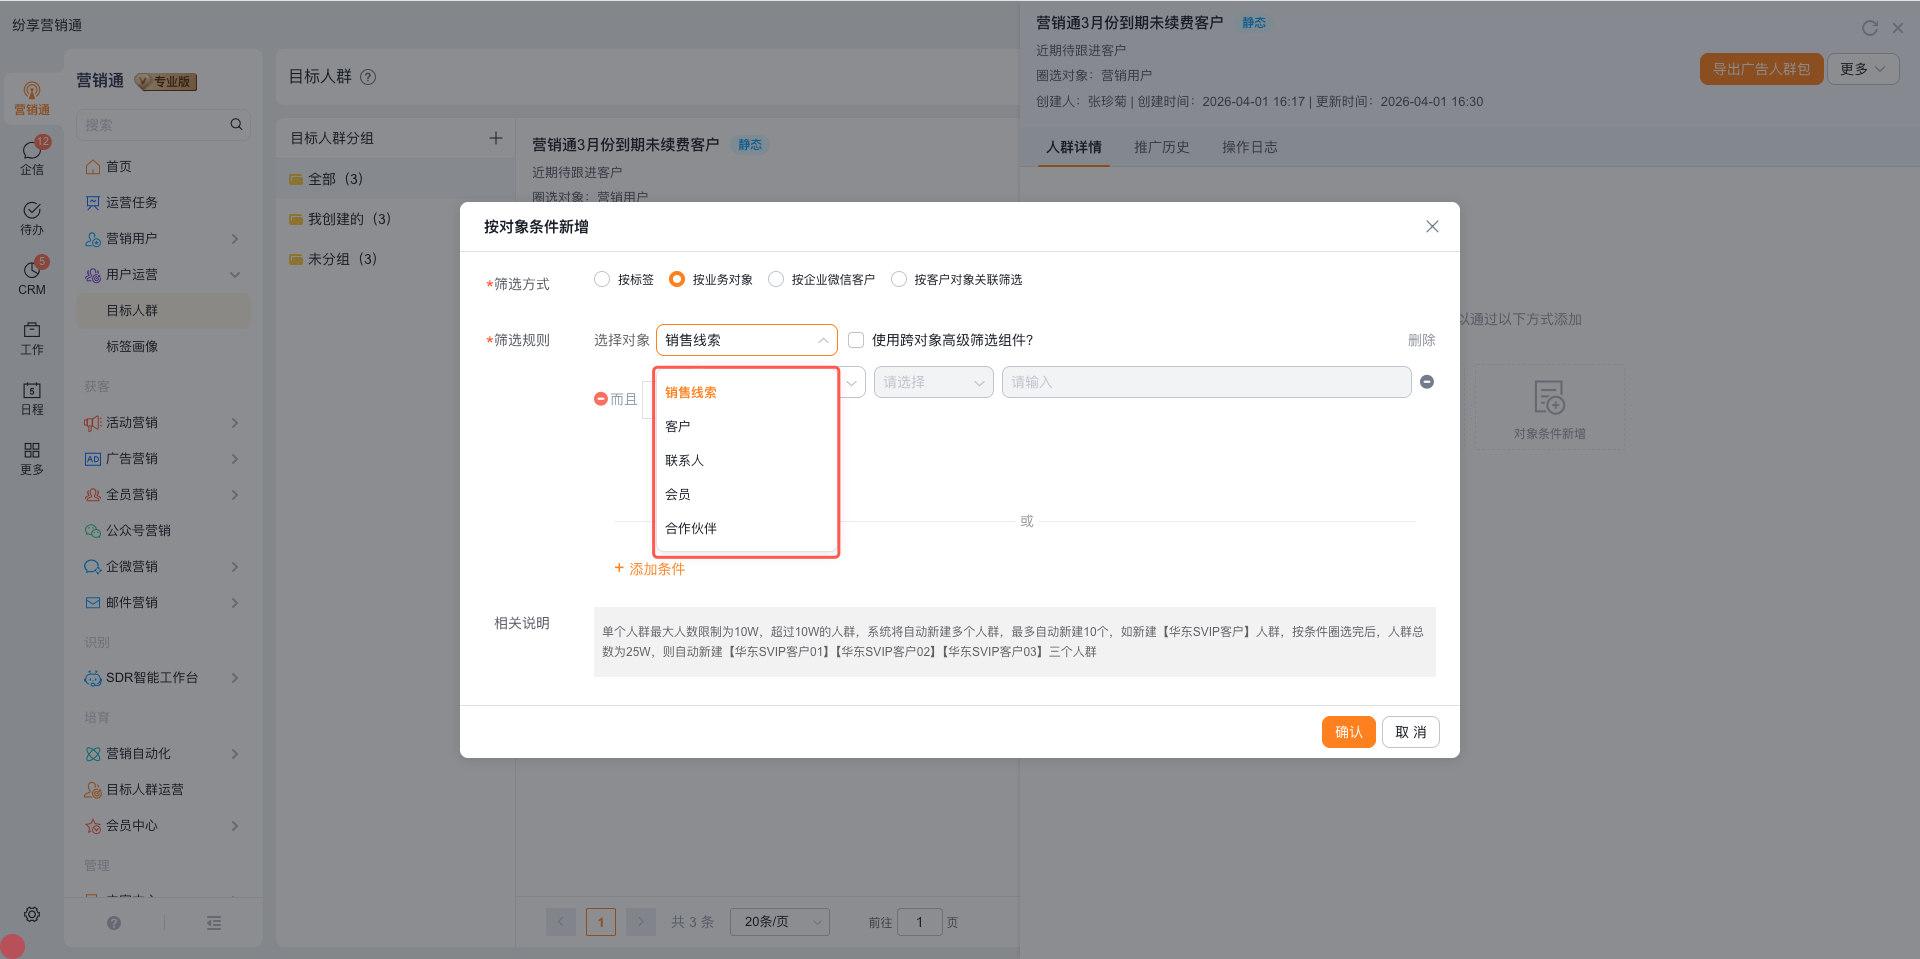Viewport: 1920px width, 959px height.
Task: Open 目标人群运营 in sidebar
Action: click(163, 790)
